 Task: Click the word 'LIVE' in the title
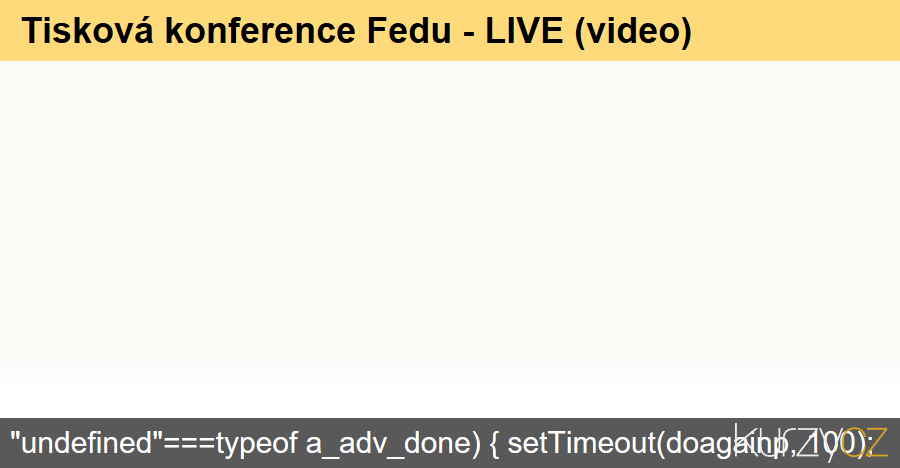click(x=524, y=30)
